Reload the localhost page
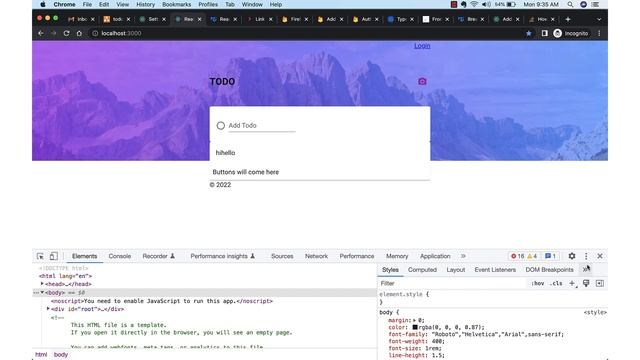Viewport: 640px width, 360px height. (67, 33)
